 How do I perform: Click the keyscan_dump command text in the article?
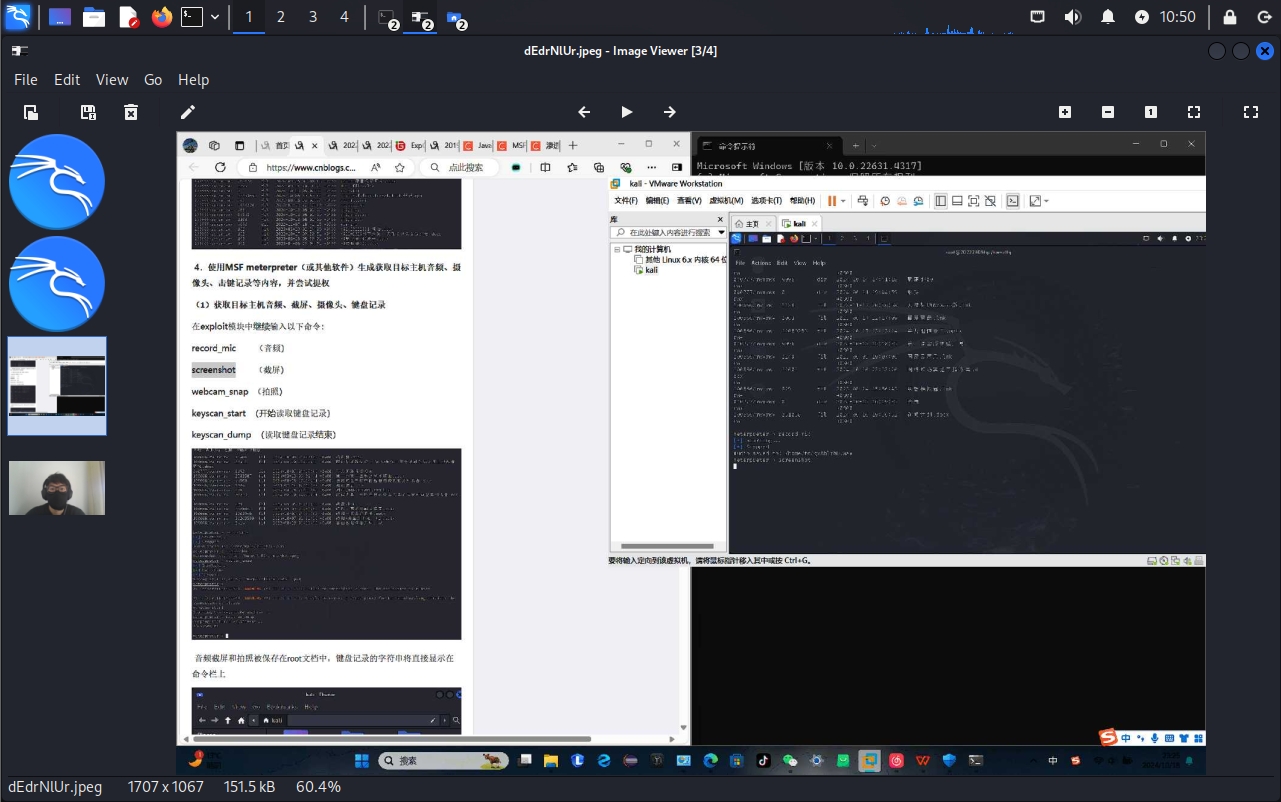tap(222, 435)
